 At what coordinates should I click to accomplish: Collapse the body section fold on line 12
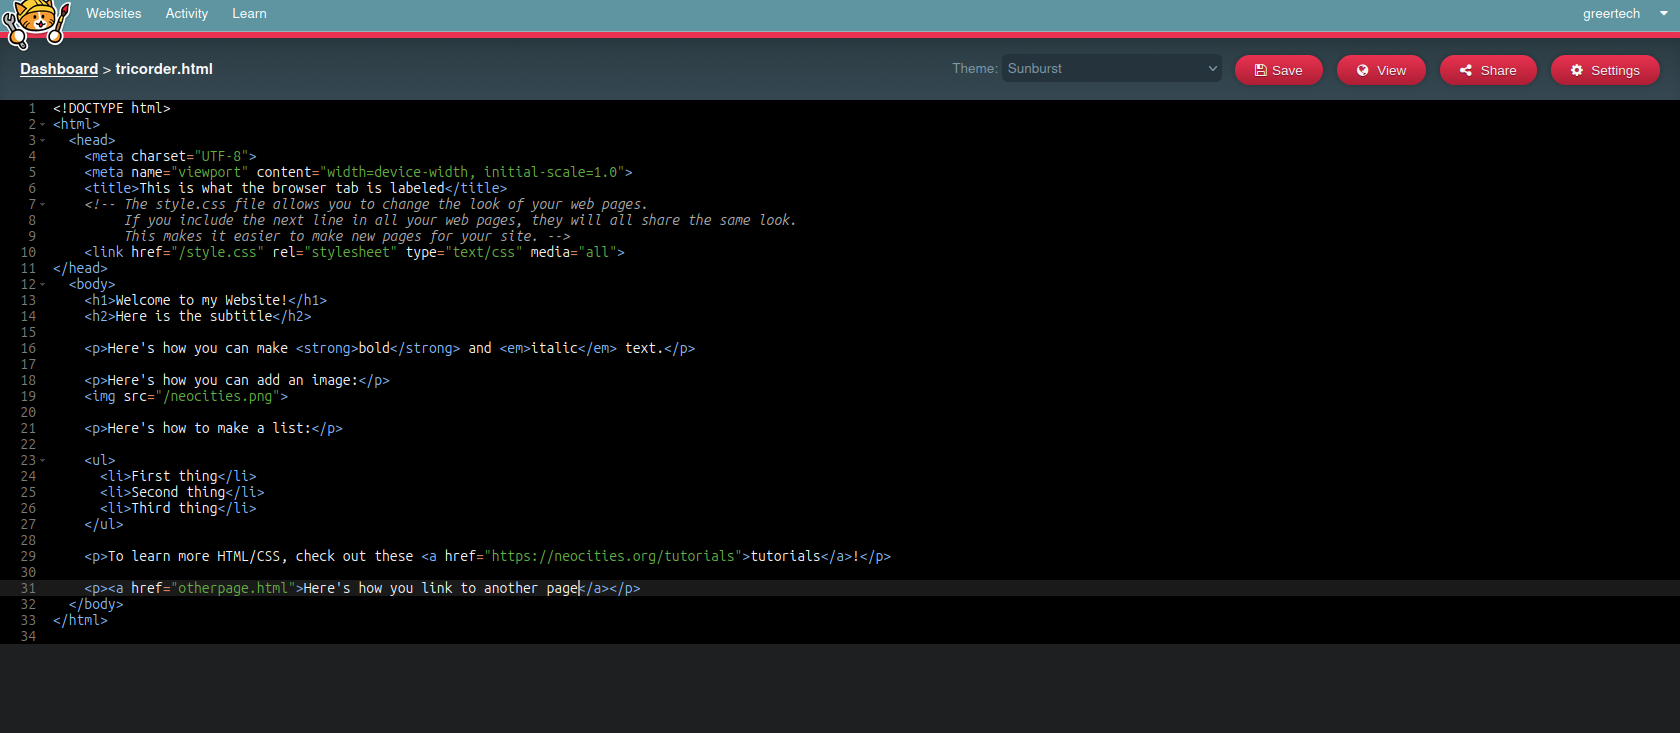pyautogui.click(x=43, y=285)
